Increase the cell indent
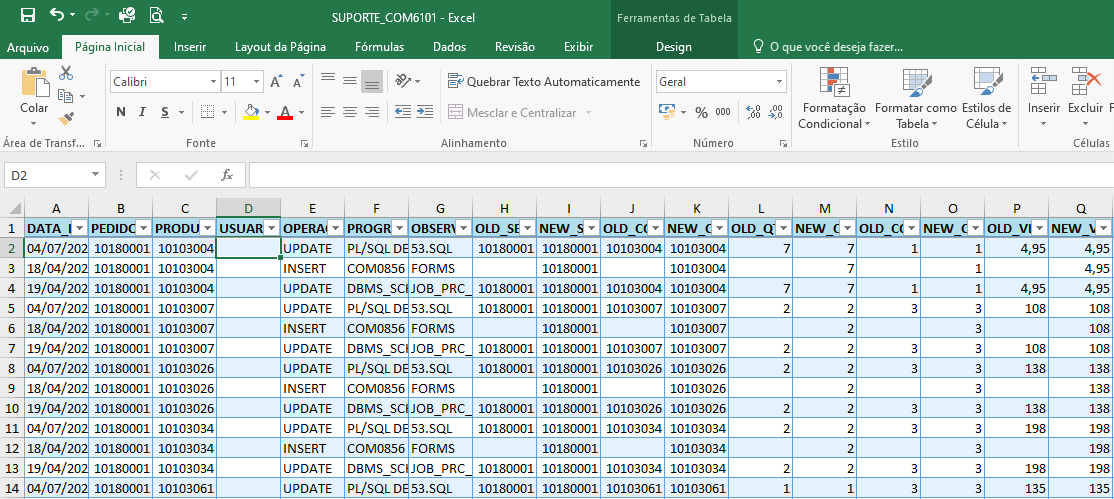Image resolution: width=1114 pixels, height=499 pixels. pos(426,112)
